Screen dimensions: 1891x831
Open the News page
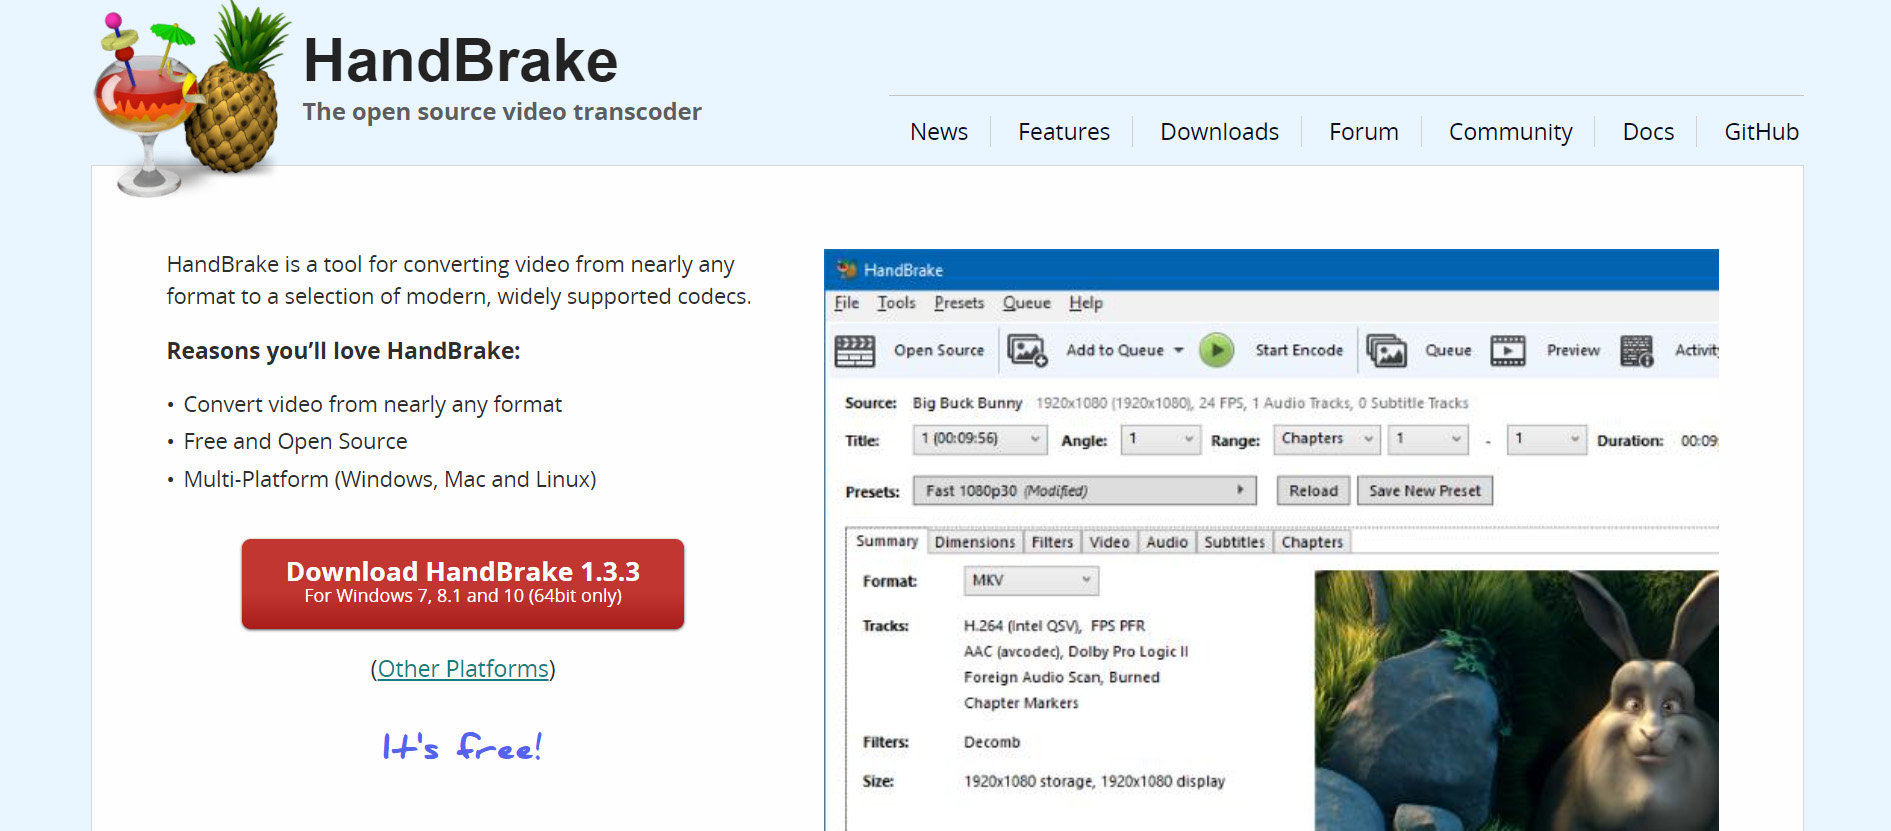click(x=939, y=132)
